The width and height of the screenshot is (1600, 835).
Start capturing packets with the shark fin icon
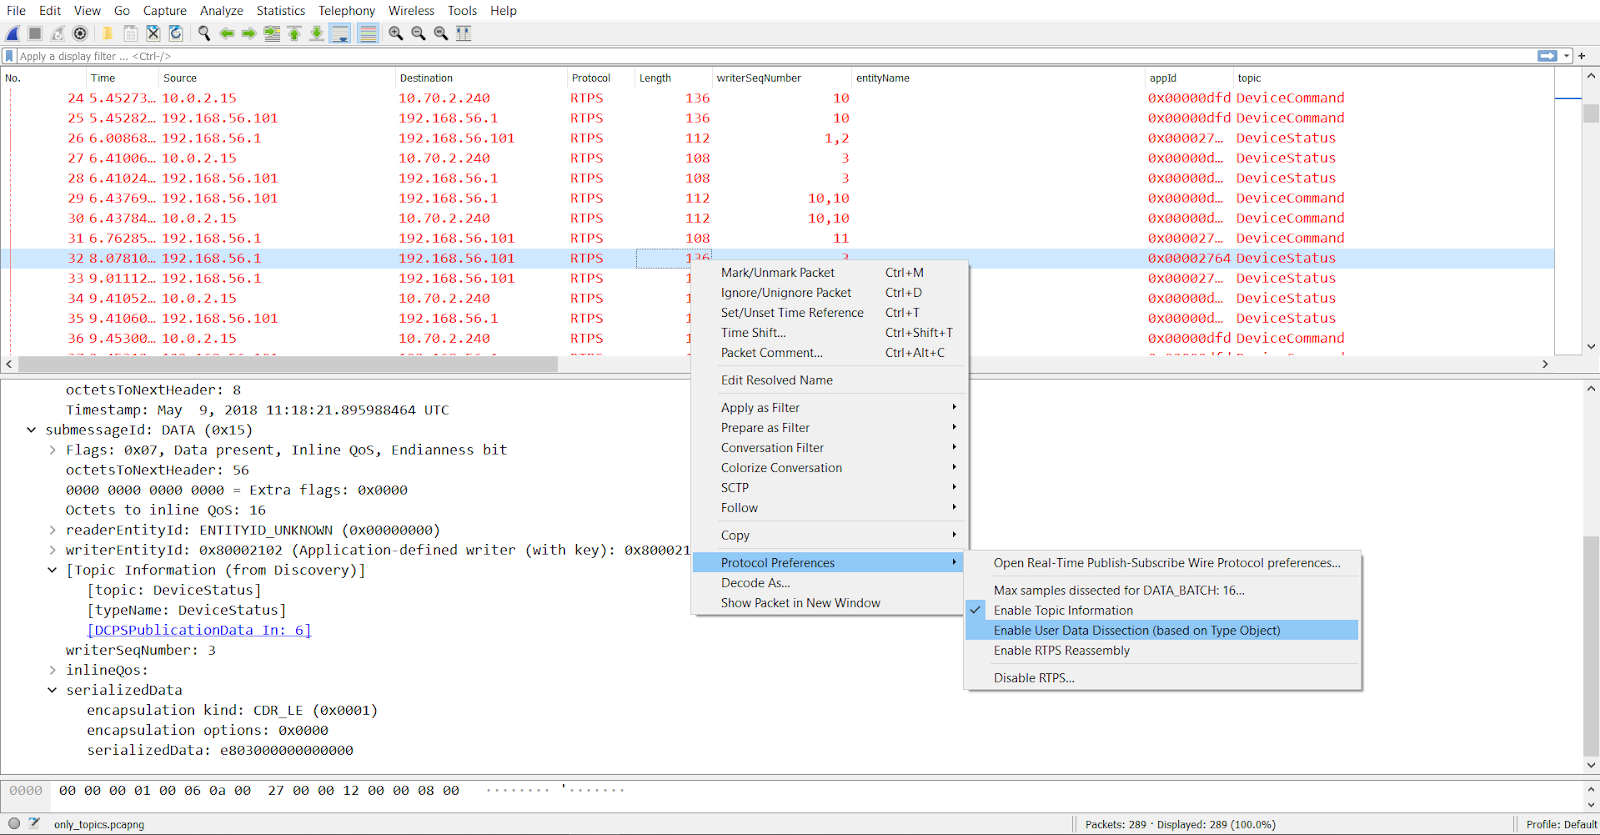[x=13, y=33]
